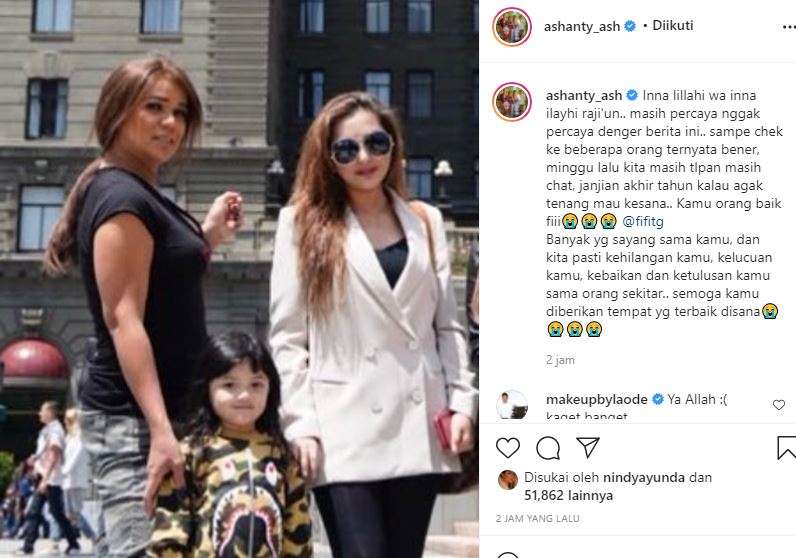The image size is (796, 558).
Task: Open makeupbylaode commenter avatar
Action: point(512,405)
